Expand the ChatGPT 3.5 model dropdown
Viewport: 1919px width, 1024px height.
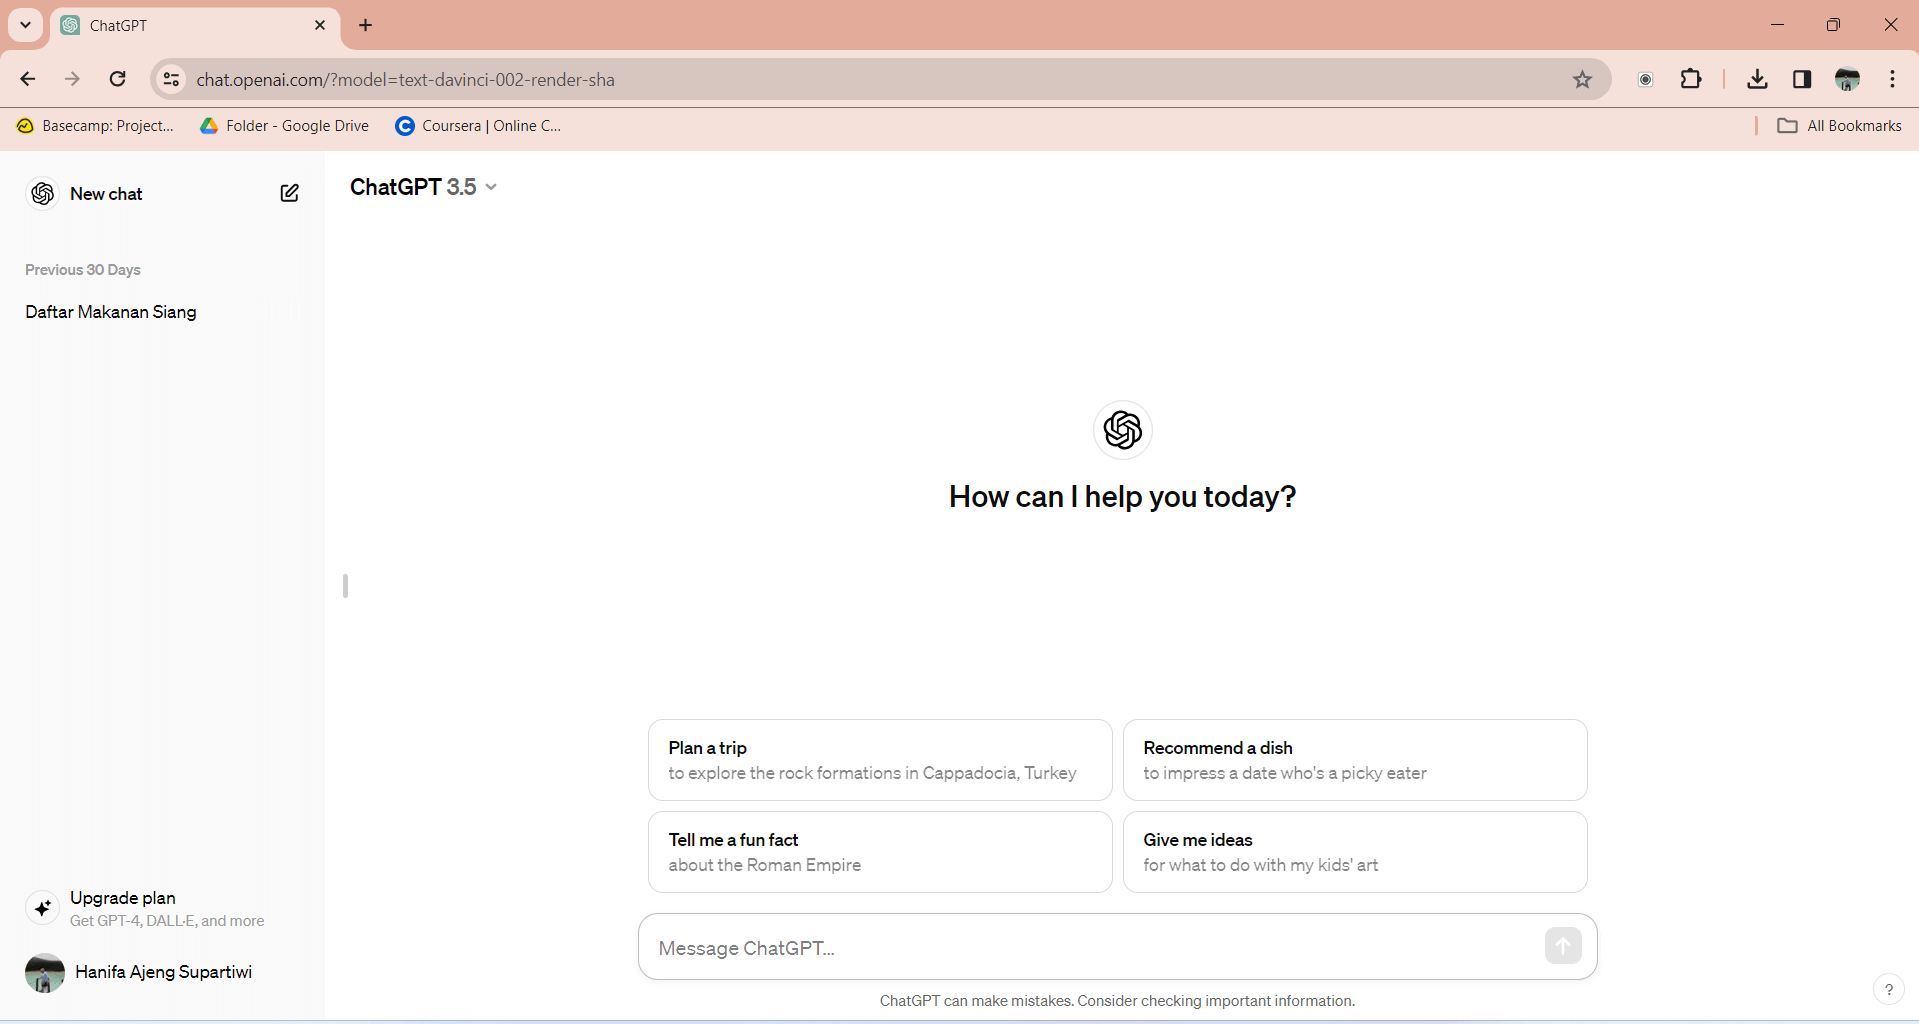(423, 187)
